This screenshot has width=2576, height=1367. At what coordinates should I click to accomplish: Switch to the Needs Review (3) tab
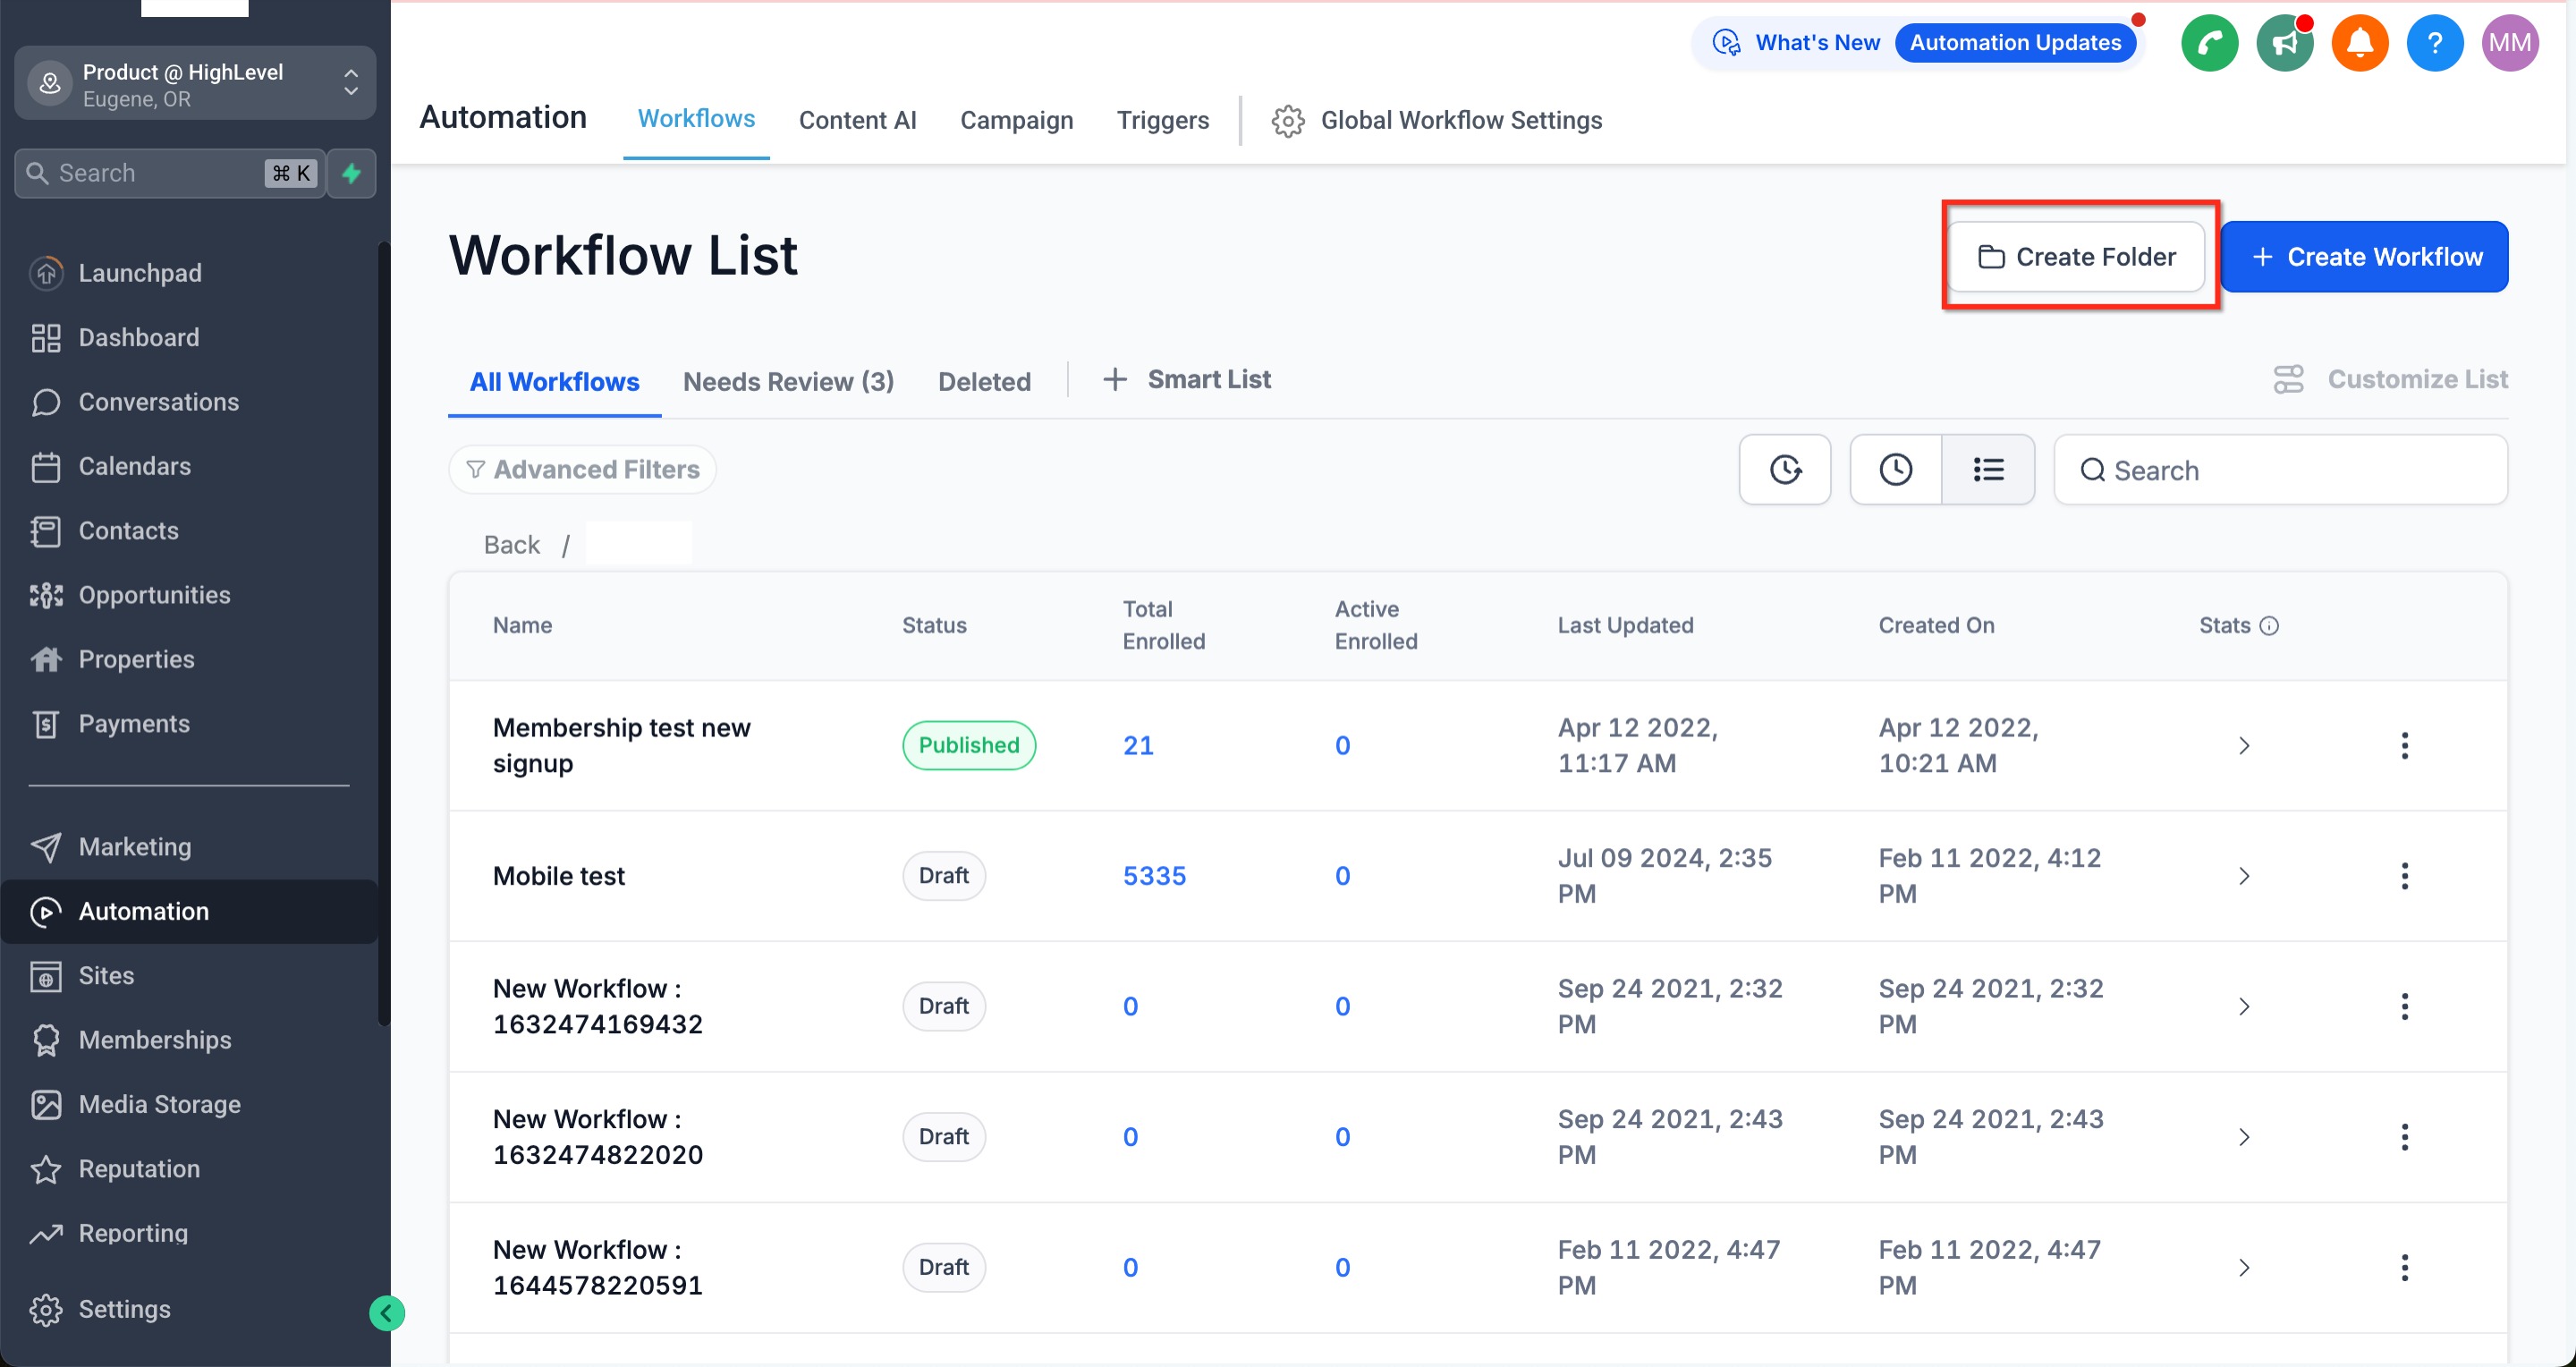point(788,381)
